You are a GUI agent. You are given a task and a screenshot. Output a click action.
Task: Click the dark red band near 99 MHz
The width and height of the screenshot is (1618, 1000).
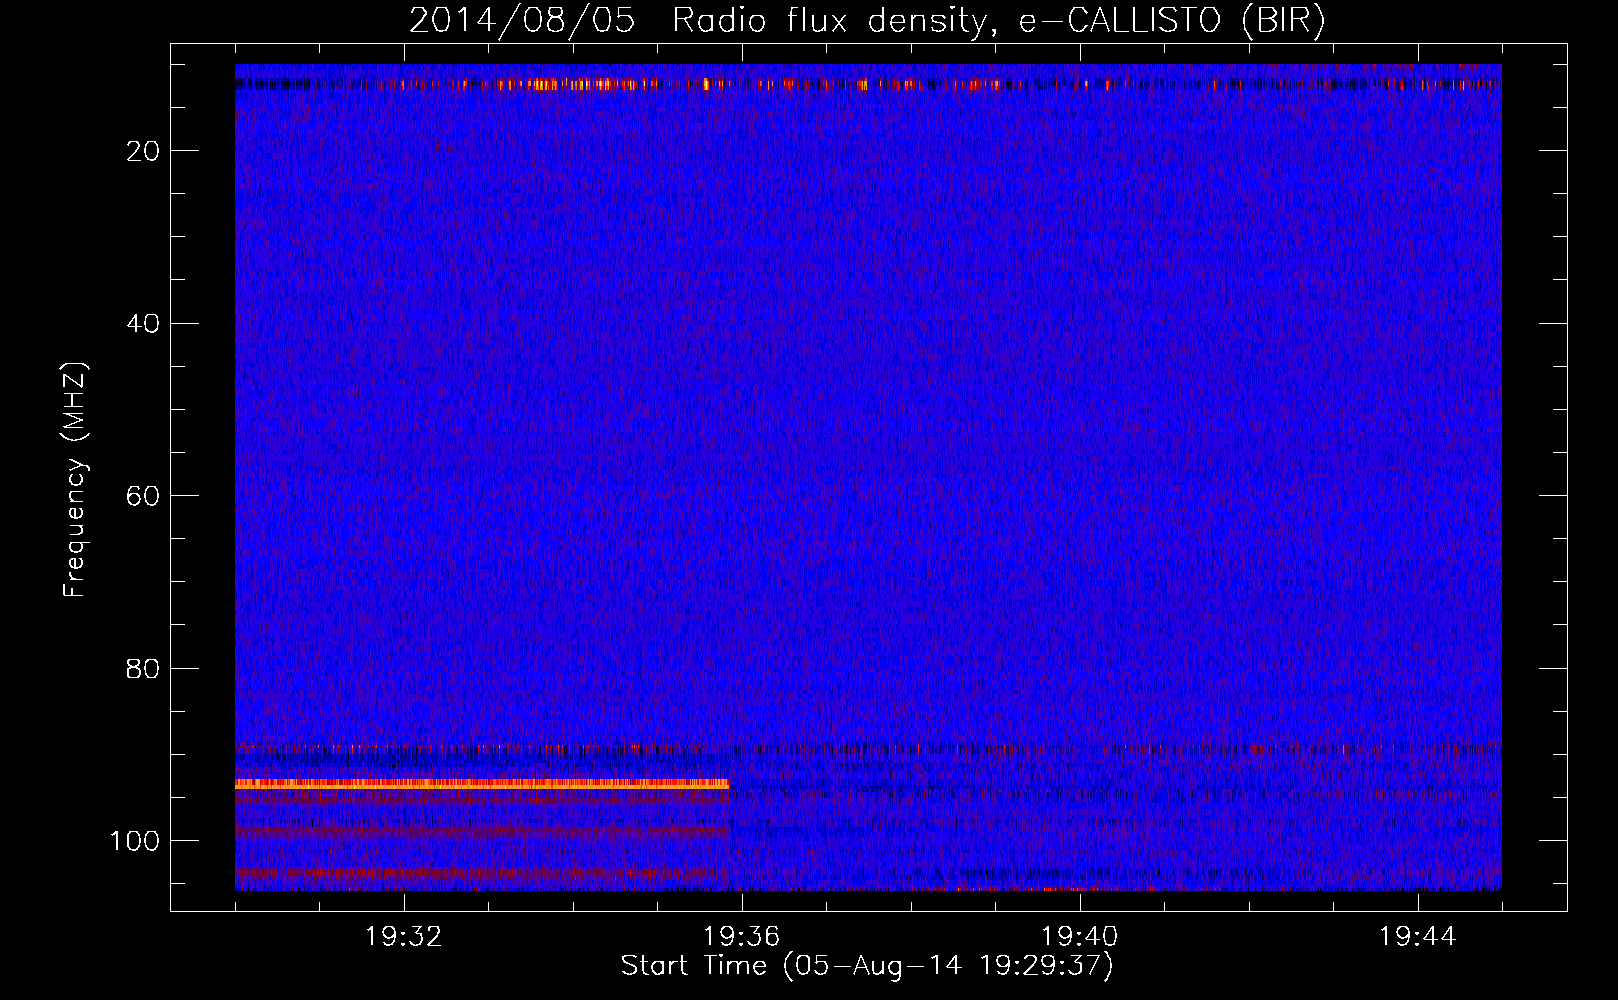click(x=482, y=831)
